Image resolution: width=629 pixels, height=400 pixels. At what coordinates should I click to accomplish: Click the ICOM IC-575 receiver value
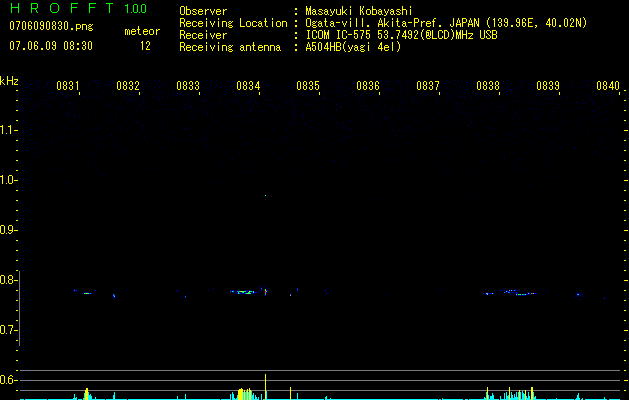pyautogui.click(x=401, y=35)
